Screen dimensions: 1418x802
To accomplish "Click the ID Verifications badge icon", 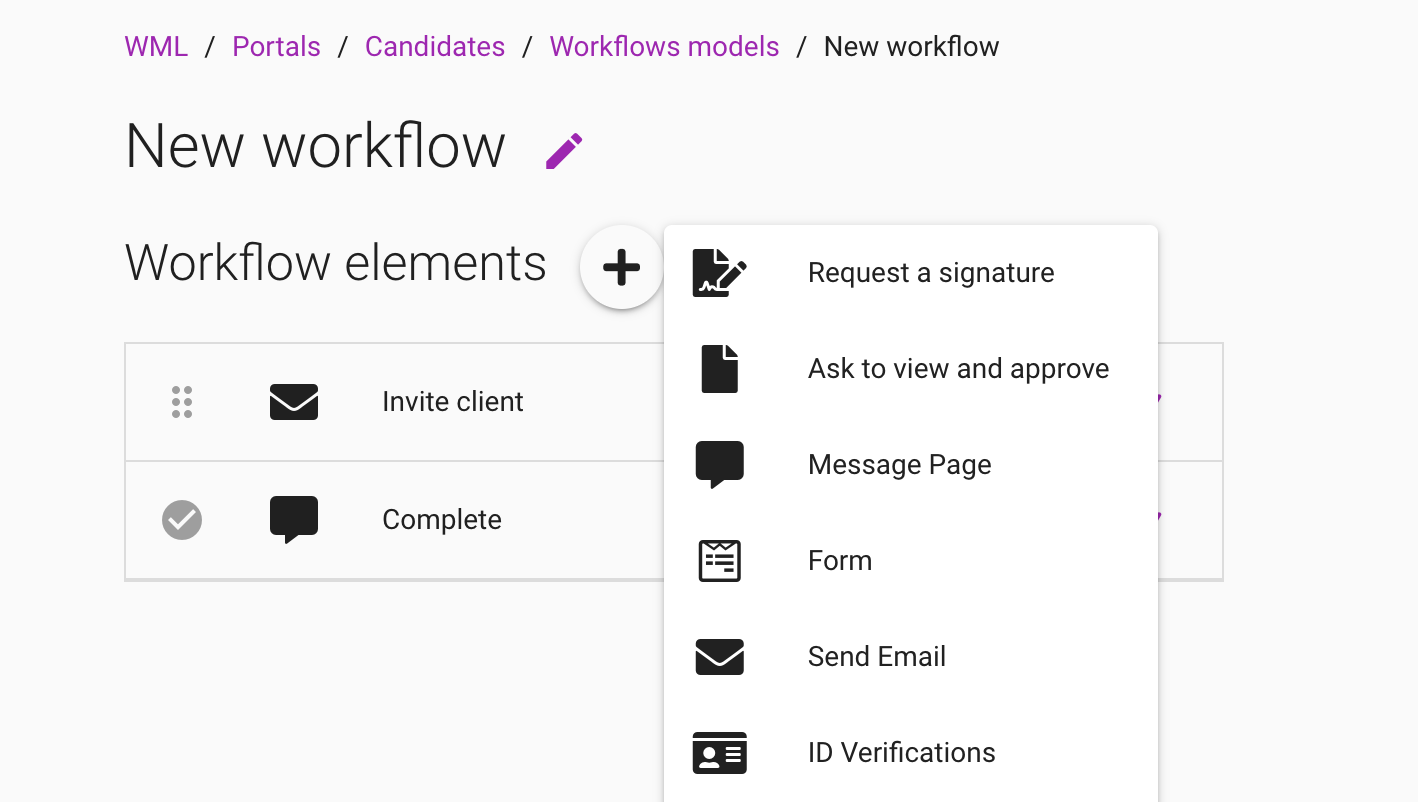I will point(718,752).
